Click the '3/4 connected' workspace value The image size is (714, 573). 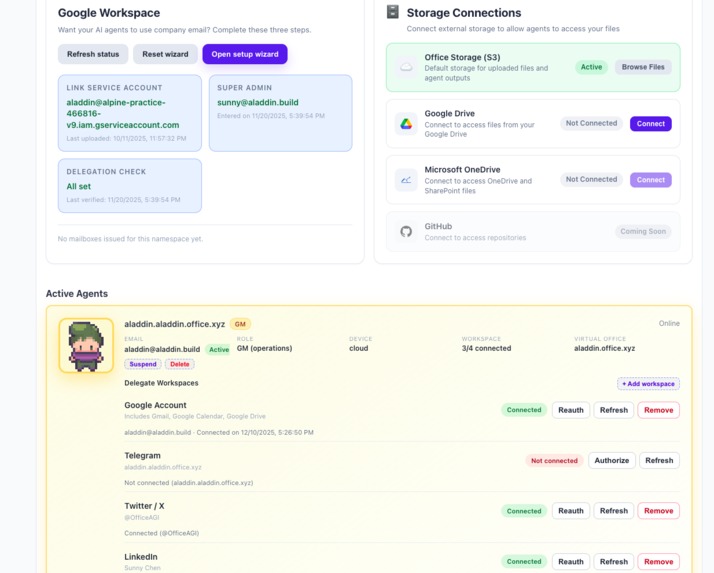coord(486,348)
